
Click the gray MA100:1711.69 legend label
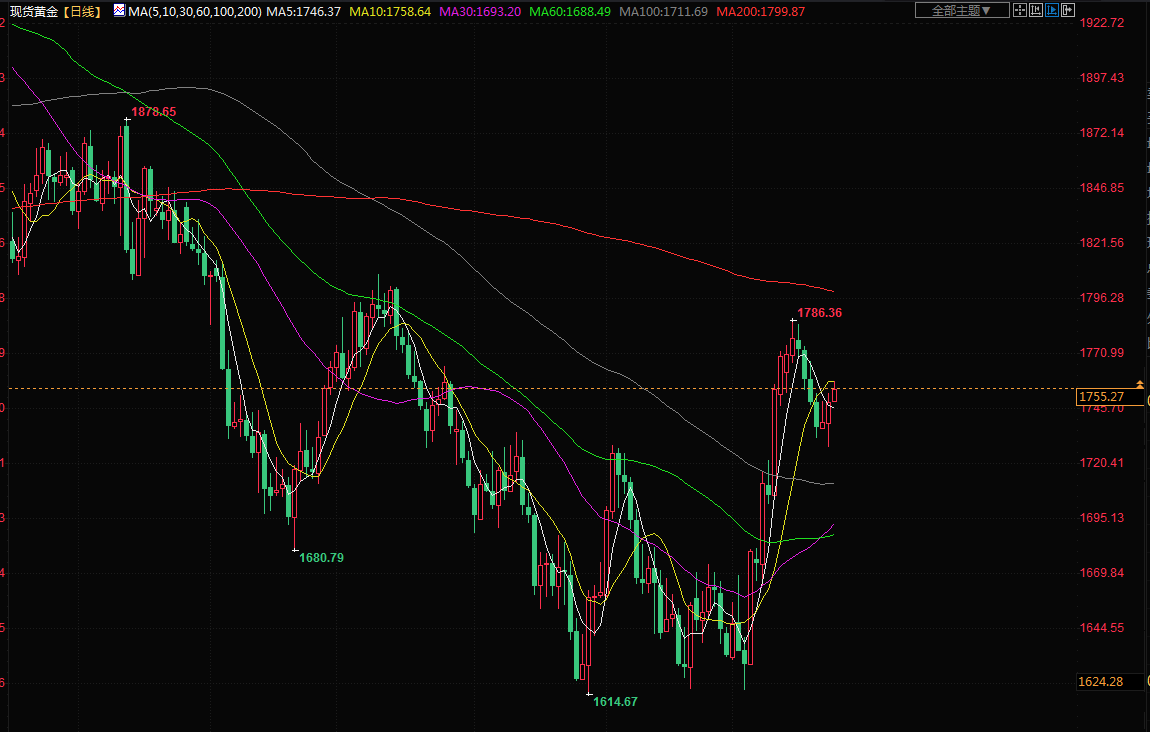(664, 11)
